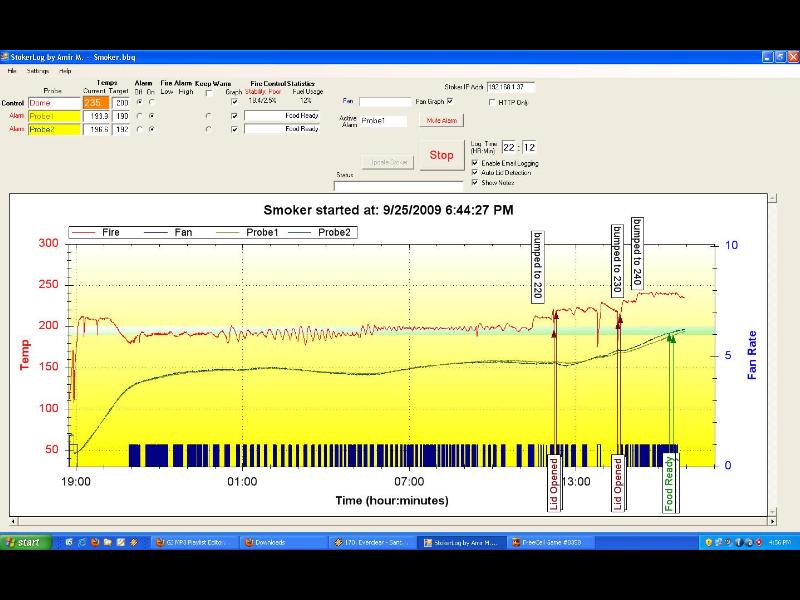Disable the Enable Email Logging checkbox
The width and height of the screenshot is (800, 600).
pyautogui.click(x=475, y=163)
